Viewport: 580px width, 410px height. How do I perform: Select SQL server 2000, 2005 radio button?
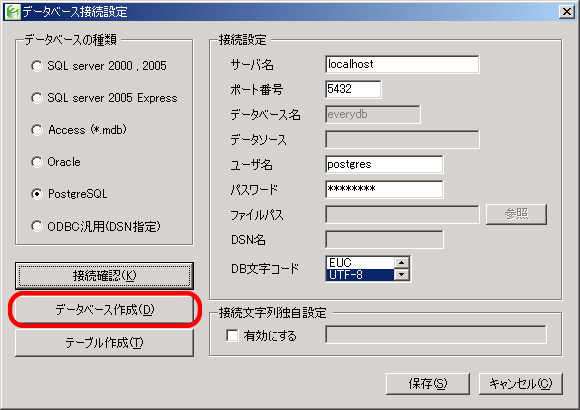37,66
